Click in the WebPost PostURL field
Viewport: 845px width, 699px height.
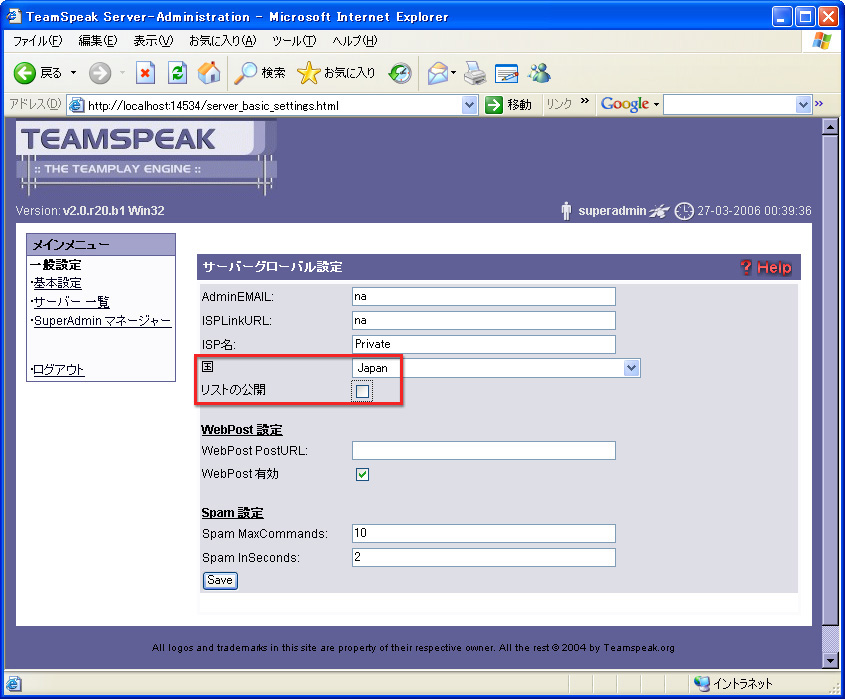(483, 451)
